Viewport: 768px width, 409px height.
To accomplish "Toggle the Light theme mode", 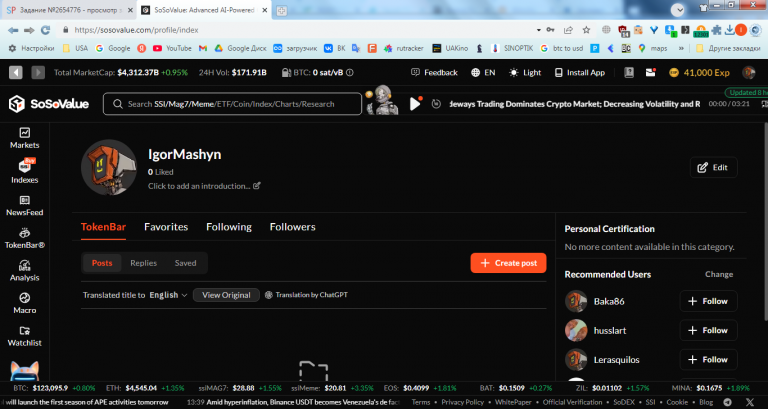I will pyautogui.click(x=525, y=72).
